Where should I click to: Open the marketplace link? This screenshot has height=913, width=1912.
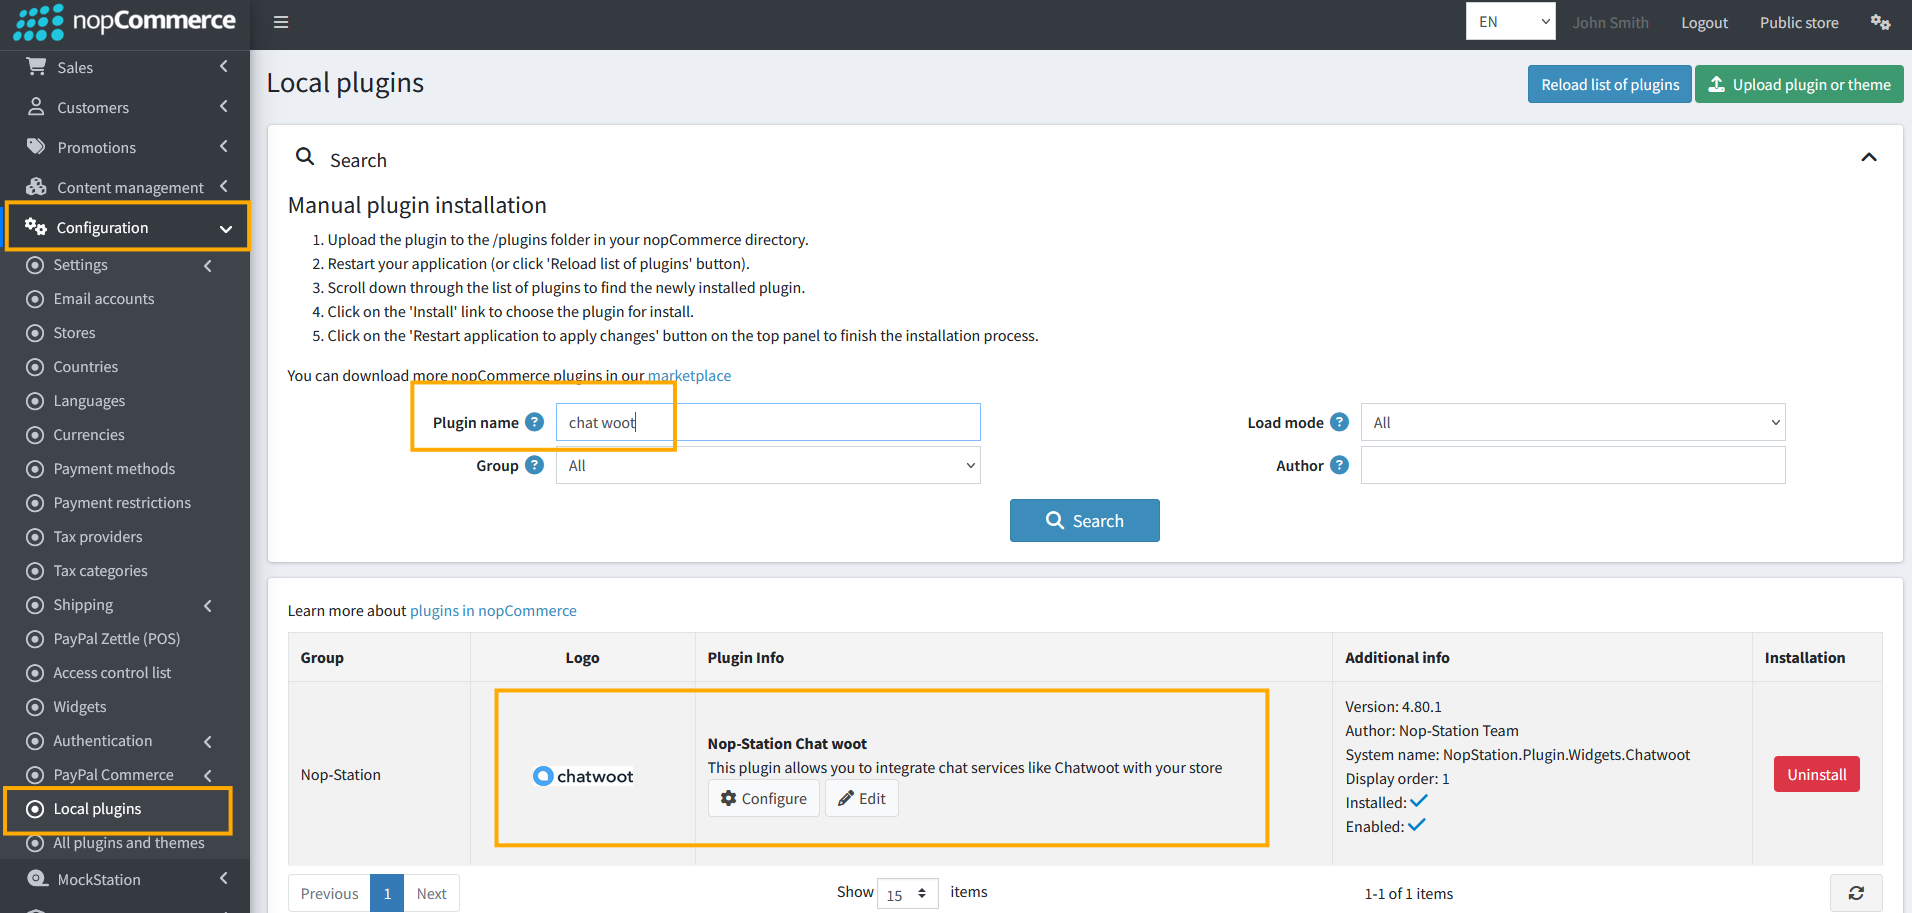pos(689,376)
